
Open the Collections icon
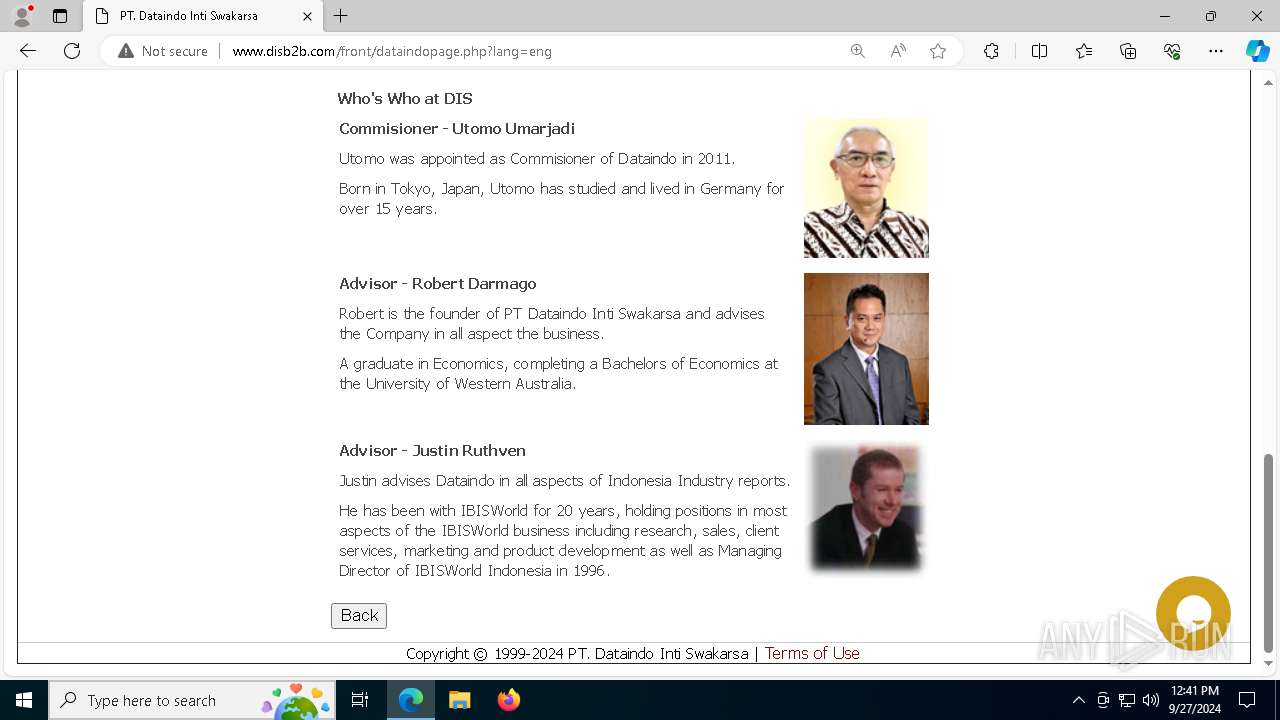pyautogui.click(x=1128, y=51)
